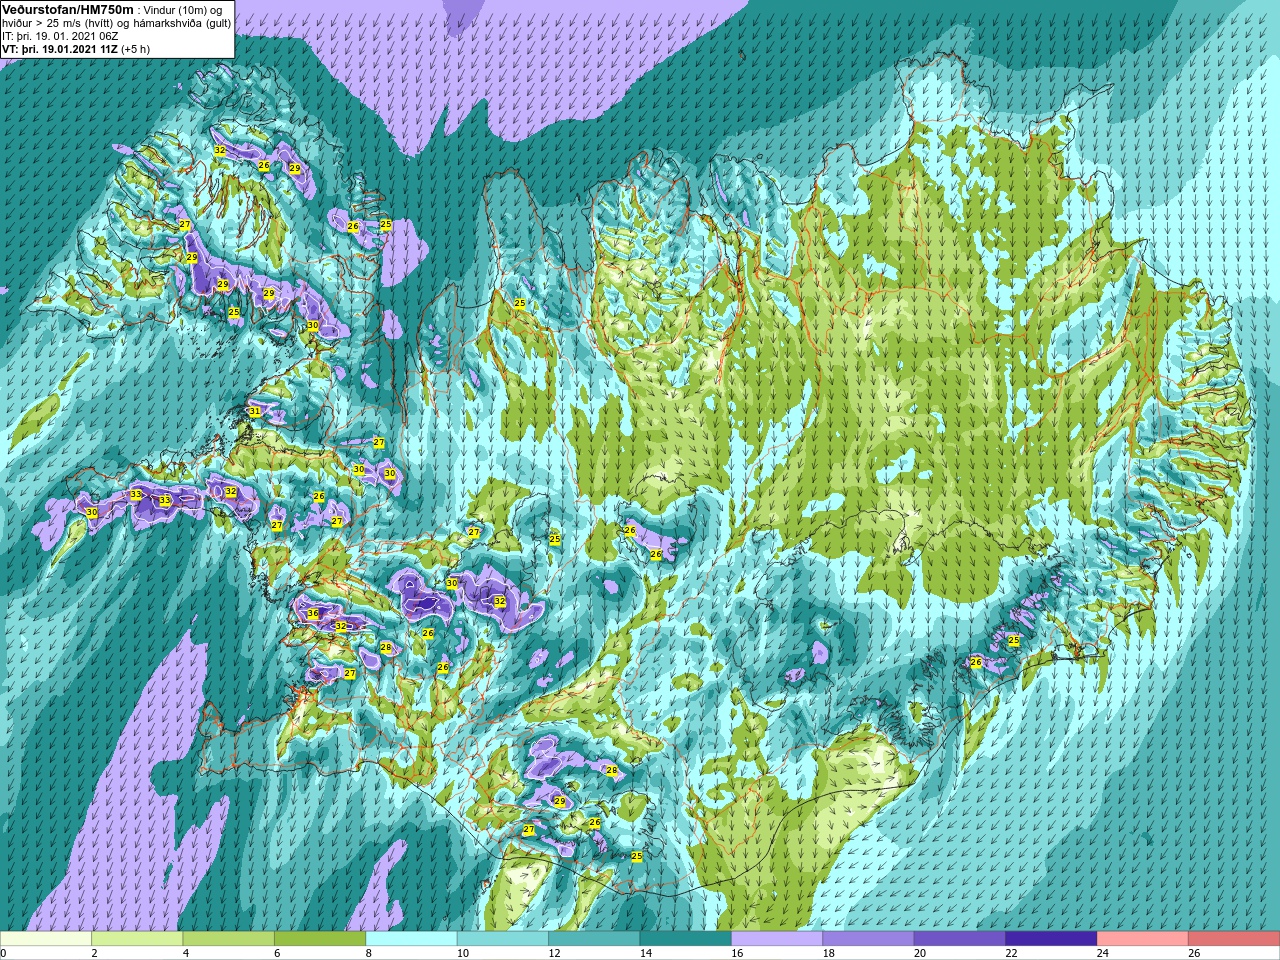This screenshot has width=1280, height=960.
Task: Click the yellow gust label 31
Action: tap(255, 411)
